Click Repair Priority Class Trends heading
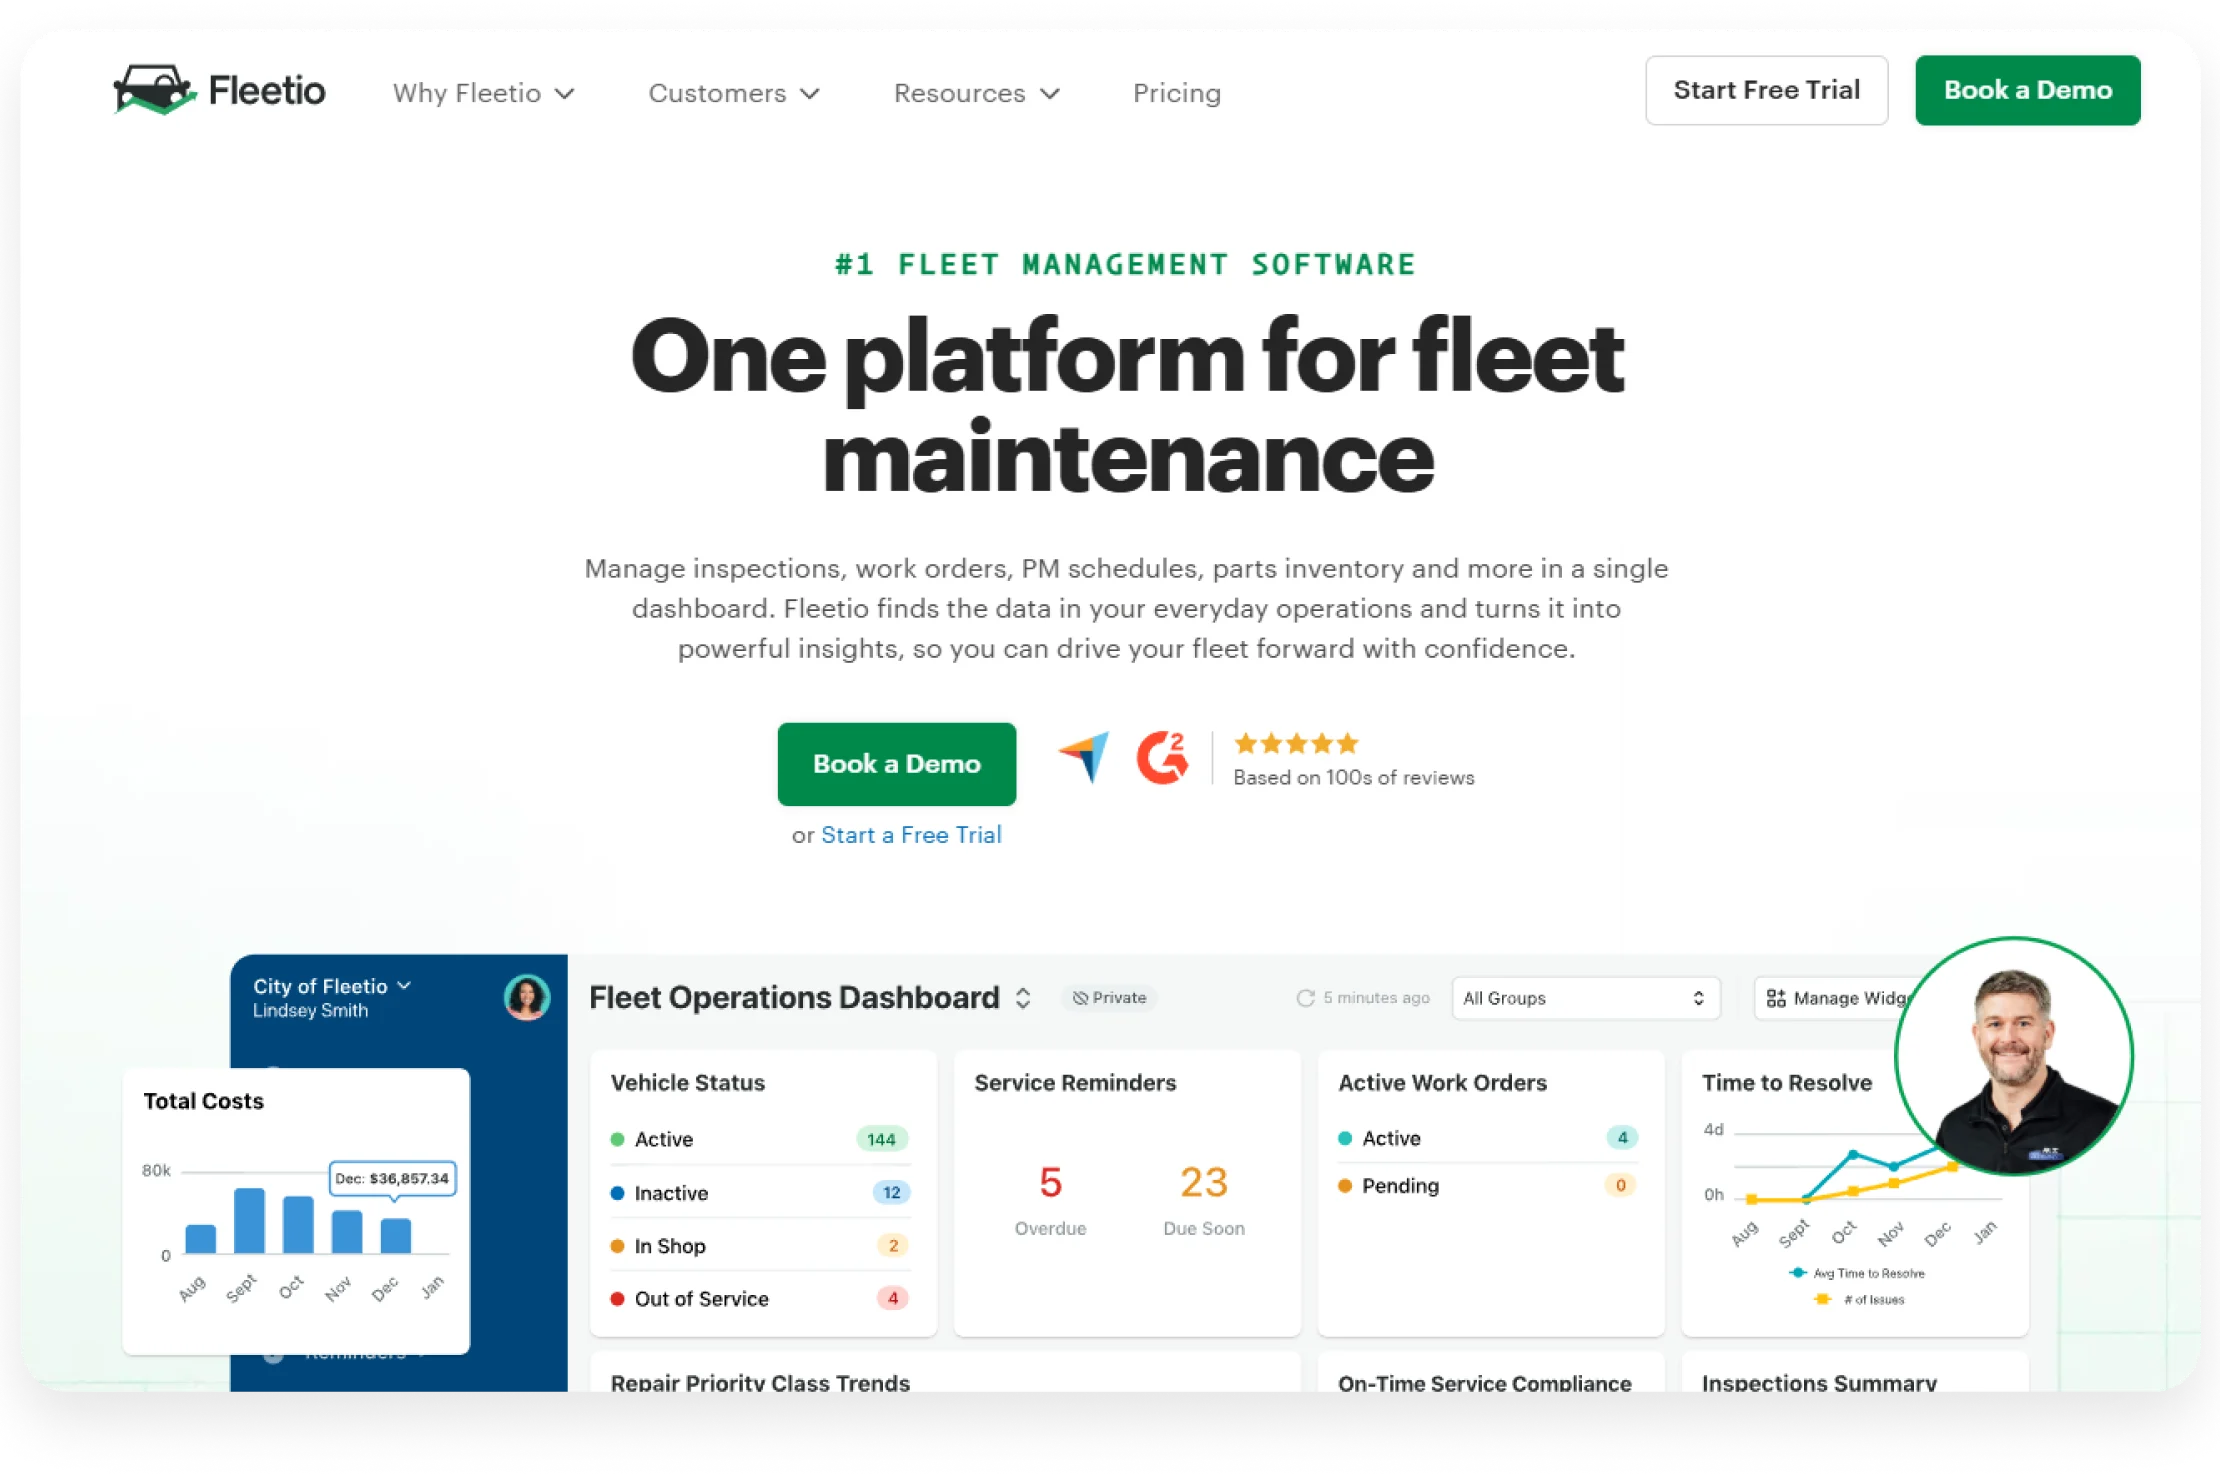The image size is (2220, 1476). (760, 1382)
